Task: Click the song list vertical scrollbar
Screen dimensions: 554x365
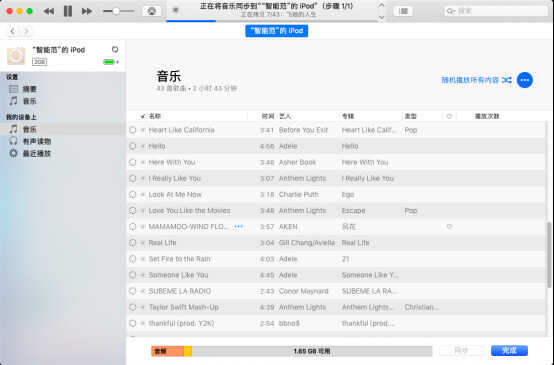Action: (x=549, y=255)
